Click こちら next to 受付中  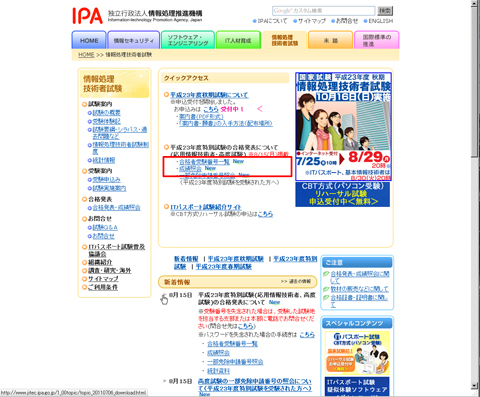[211, 109]
